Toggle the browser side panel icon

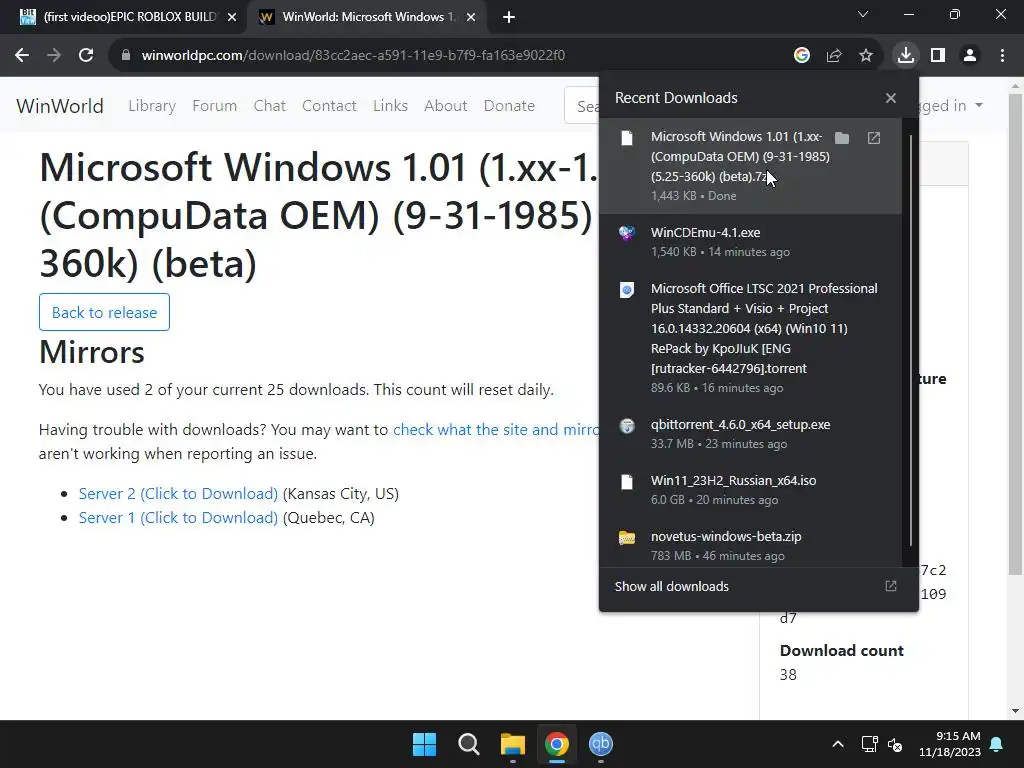click(938, 56)
